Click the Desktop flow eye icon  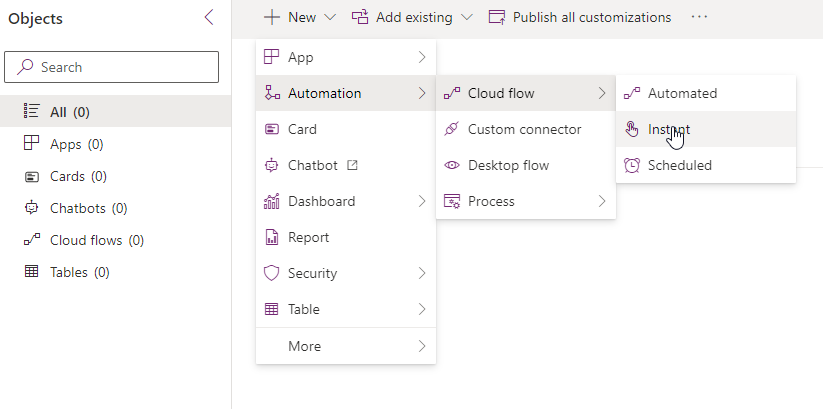pyautogui.click(x=451, y=165)
